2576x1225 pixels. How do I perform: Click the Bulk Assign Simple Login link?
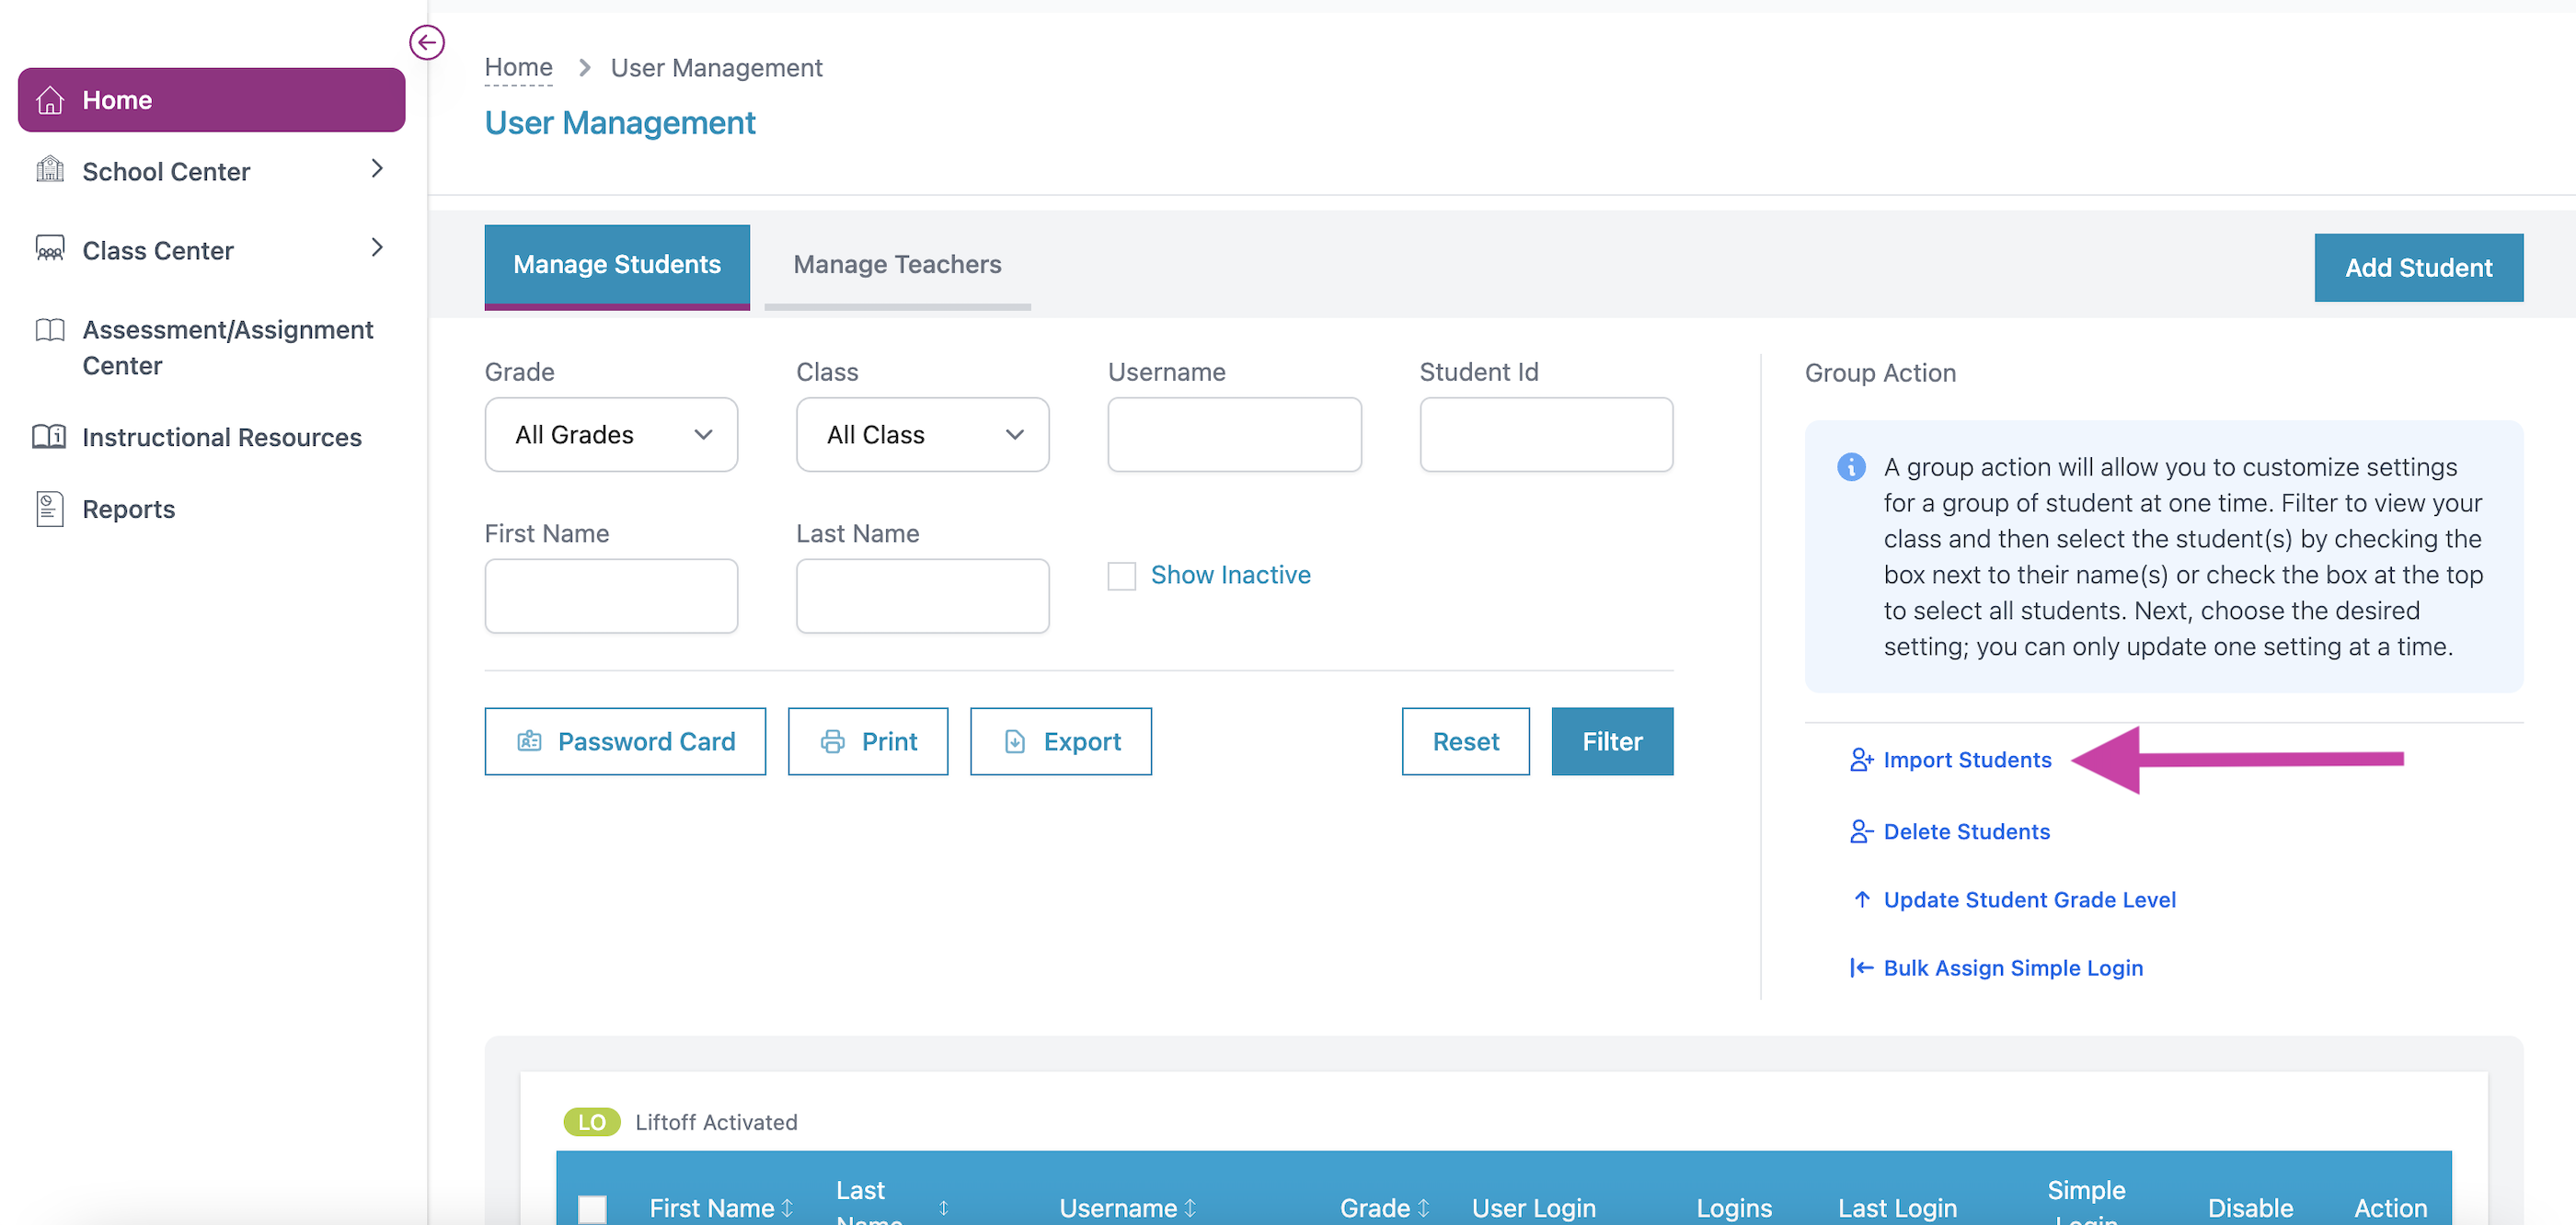coord(2013,968)
